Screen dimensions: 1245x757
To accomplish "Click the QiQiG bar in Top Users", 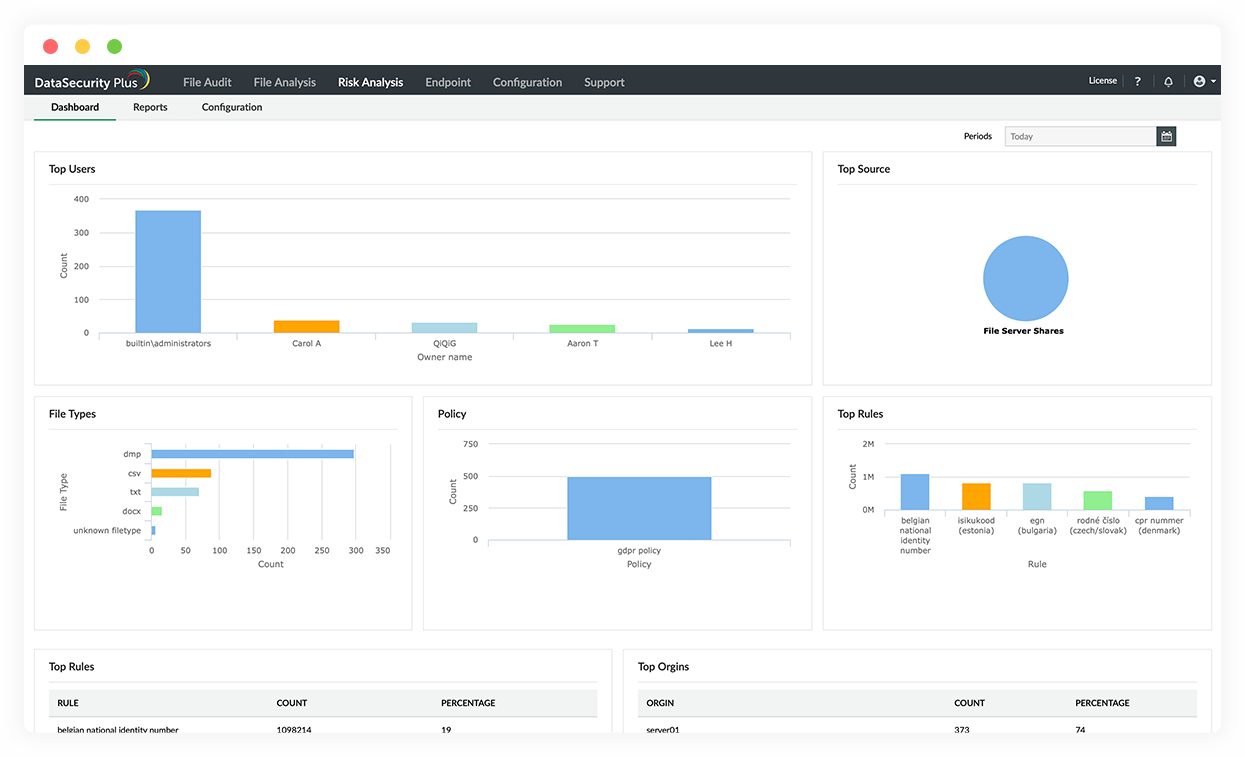I will tap(444, 328).
